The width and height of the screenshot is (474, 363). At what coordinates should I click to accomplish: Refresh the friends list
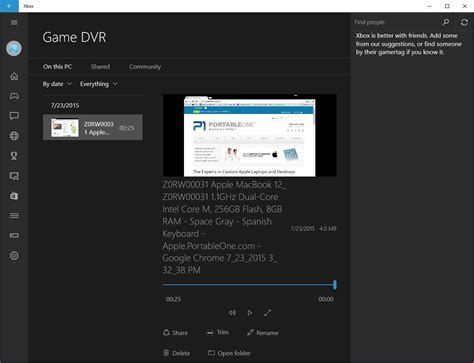point(464,22)
